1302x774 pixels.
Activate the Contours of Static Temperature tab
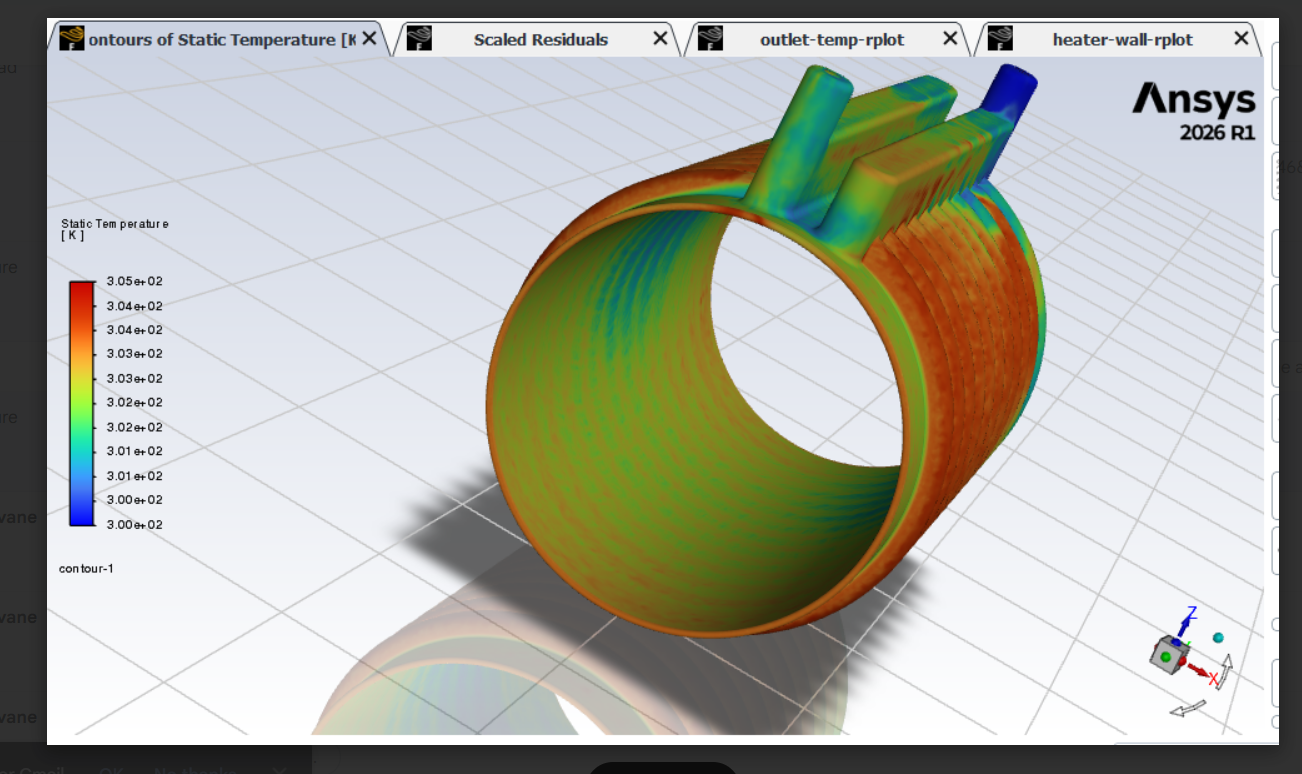(x=221, y=40)
